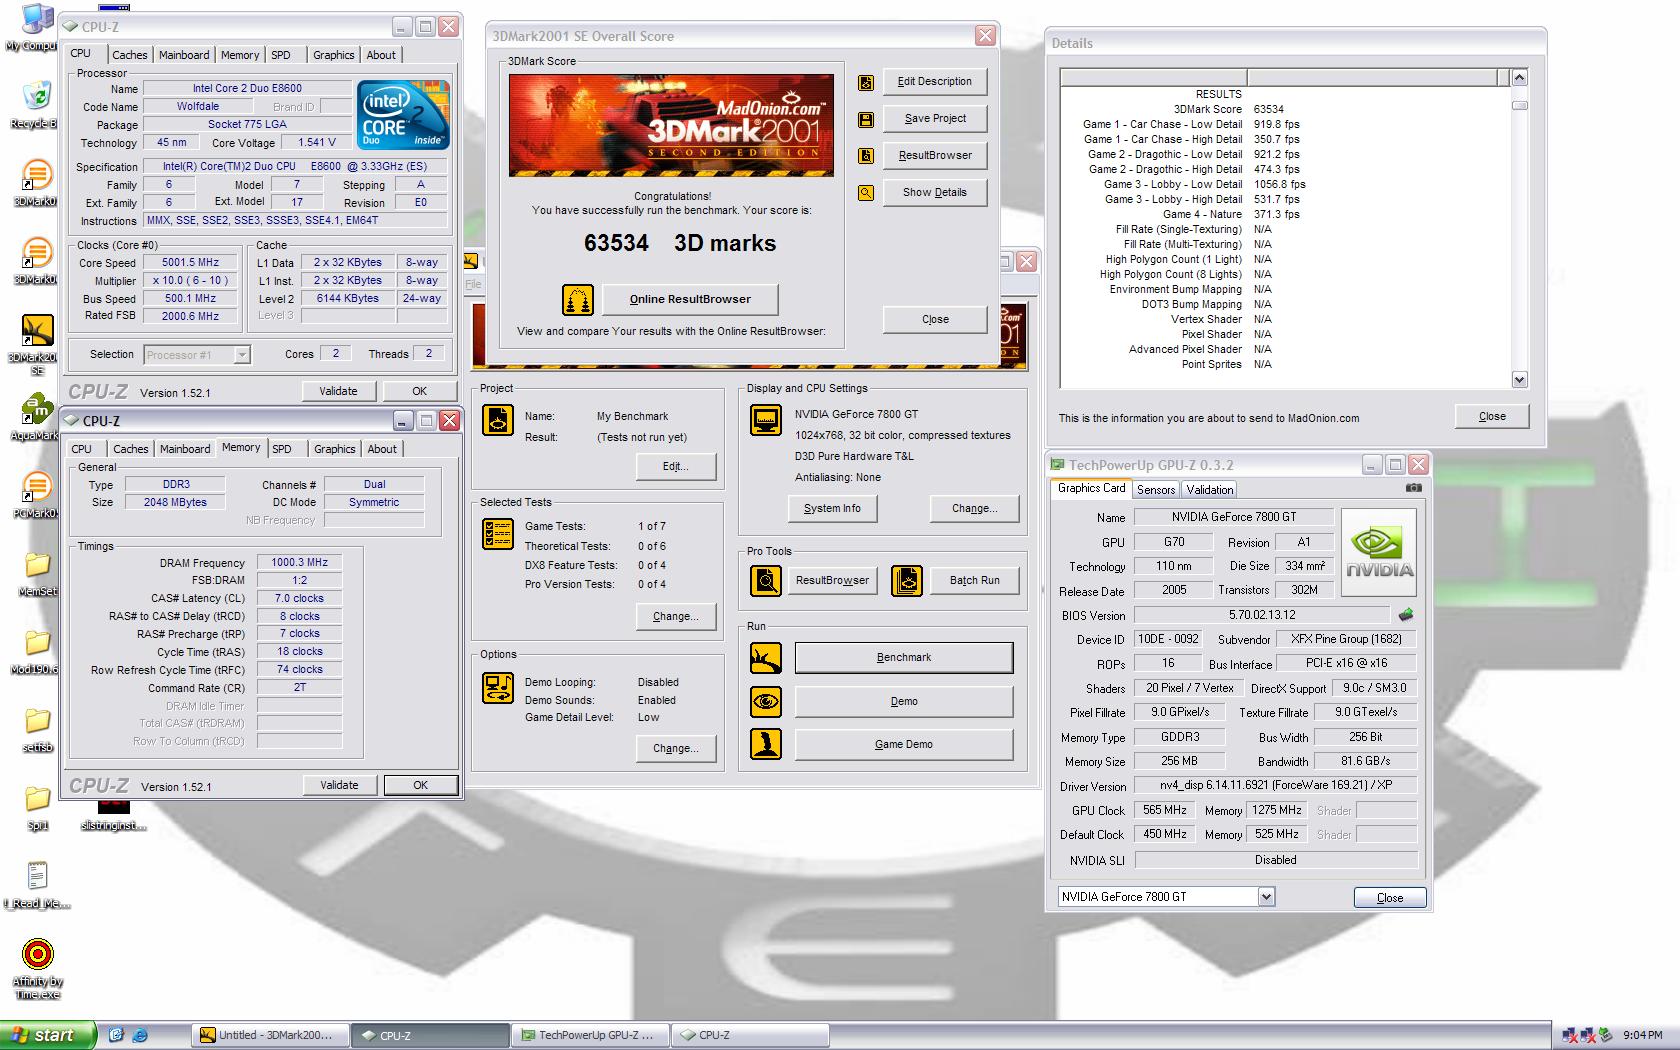Switch to the Graphics tab in lower CPU-Z
1680x1050 pixels.
click(x=334, y=449)
